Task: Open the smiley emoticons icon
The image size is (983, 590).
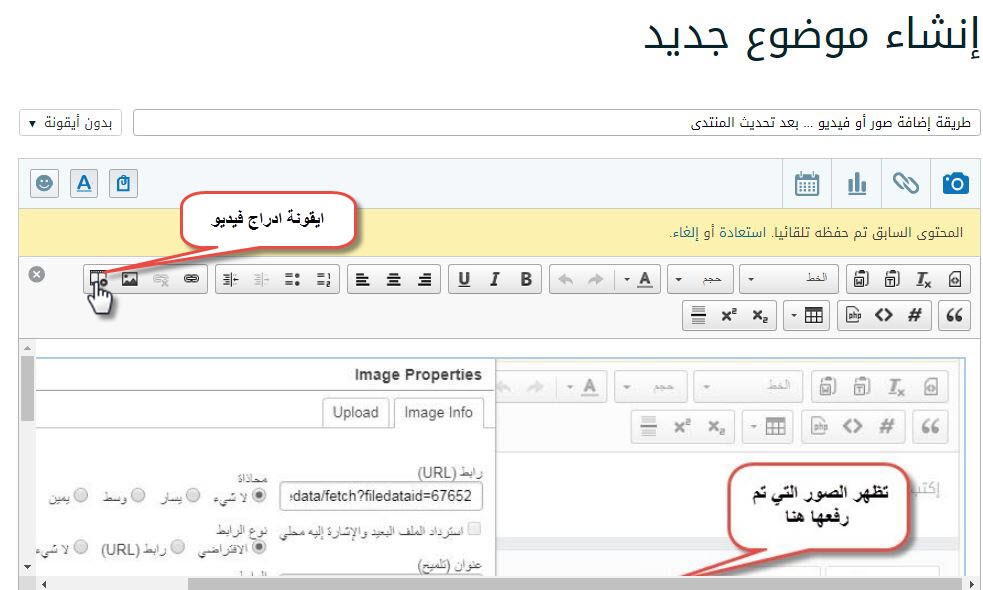Action: (x=45, y=183)
